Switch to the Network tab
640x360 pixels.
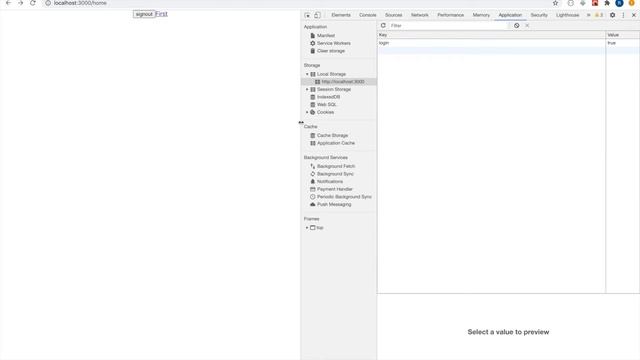420,15
